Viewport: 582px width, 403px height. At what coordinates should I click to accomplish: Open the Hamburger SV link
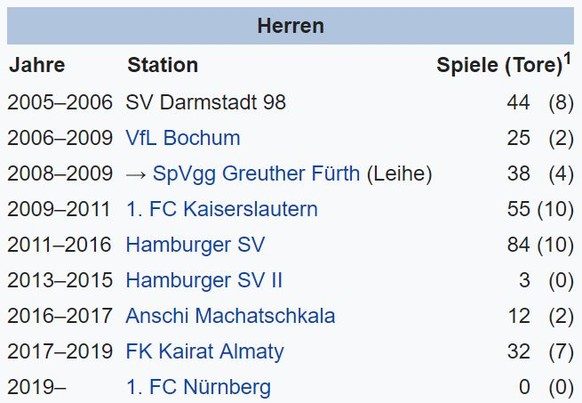coord(195,245)
